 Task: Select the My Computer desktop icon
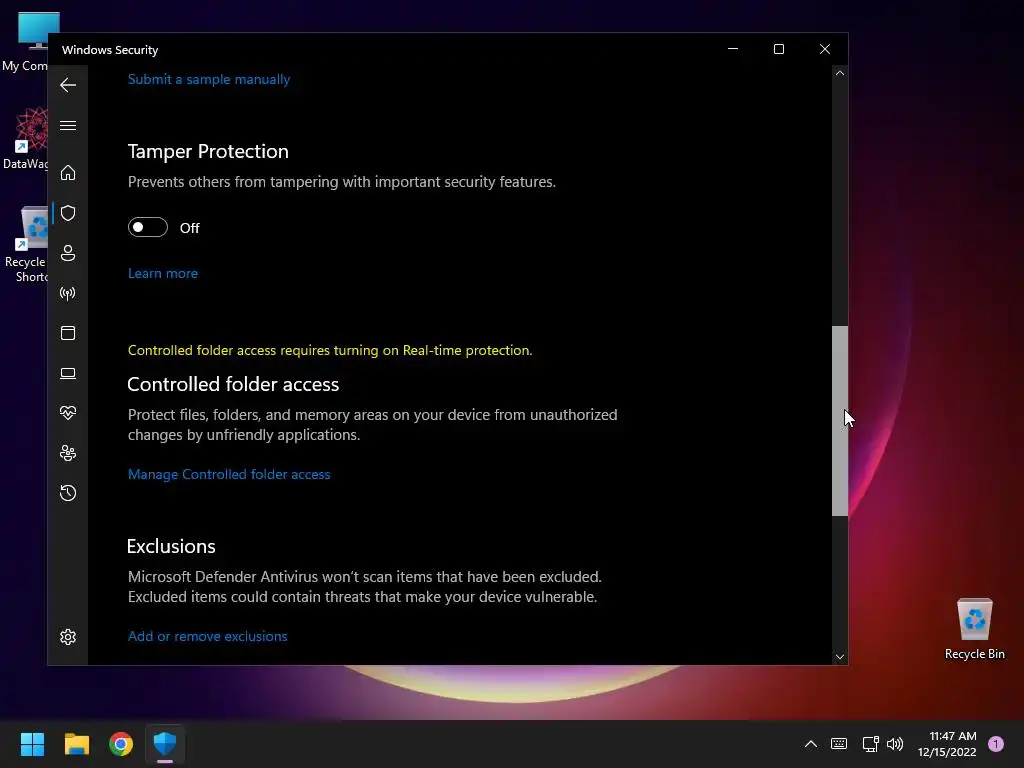(27, 42)
